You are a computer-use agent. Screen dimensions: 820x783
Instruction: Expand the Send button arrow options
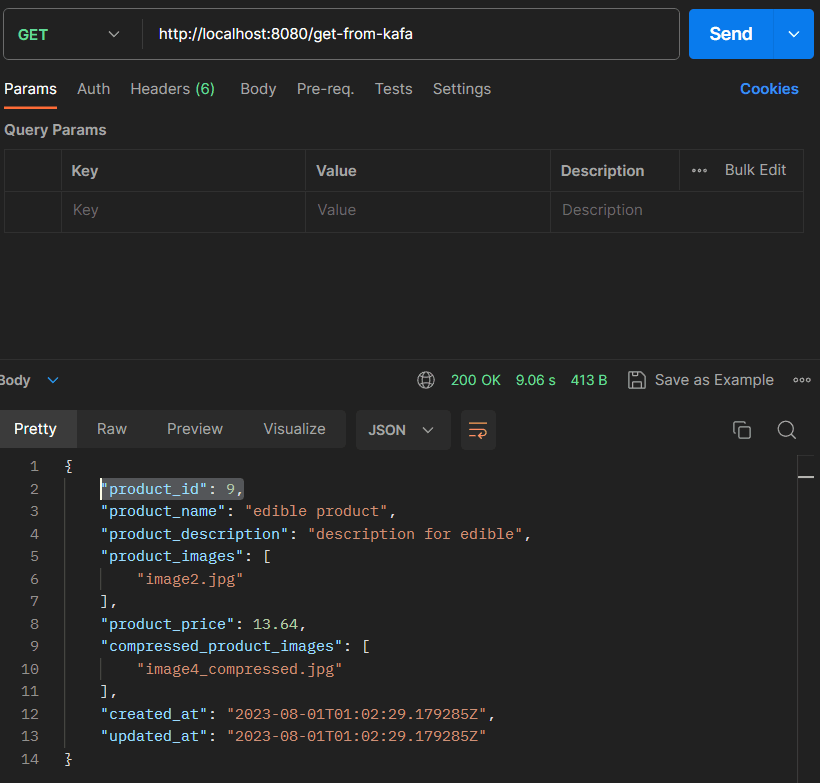[x=794, y=34]
